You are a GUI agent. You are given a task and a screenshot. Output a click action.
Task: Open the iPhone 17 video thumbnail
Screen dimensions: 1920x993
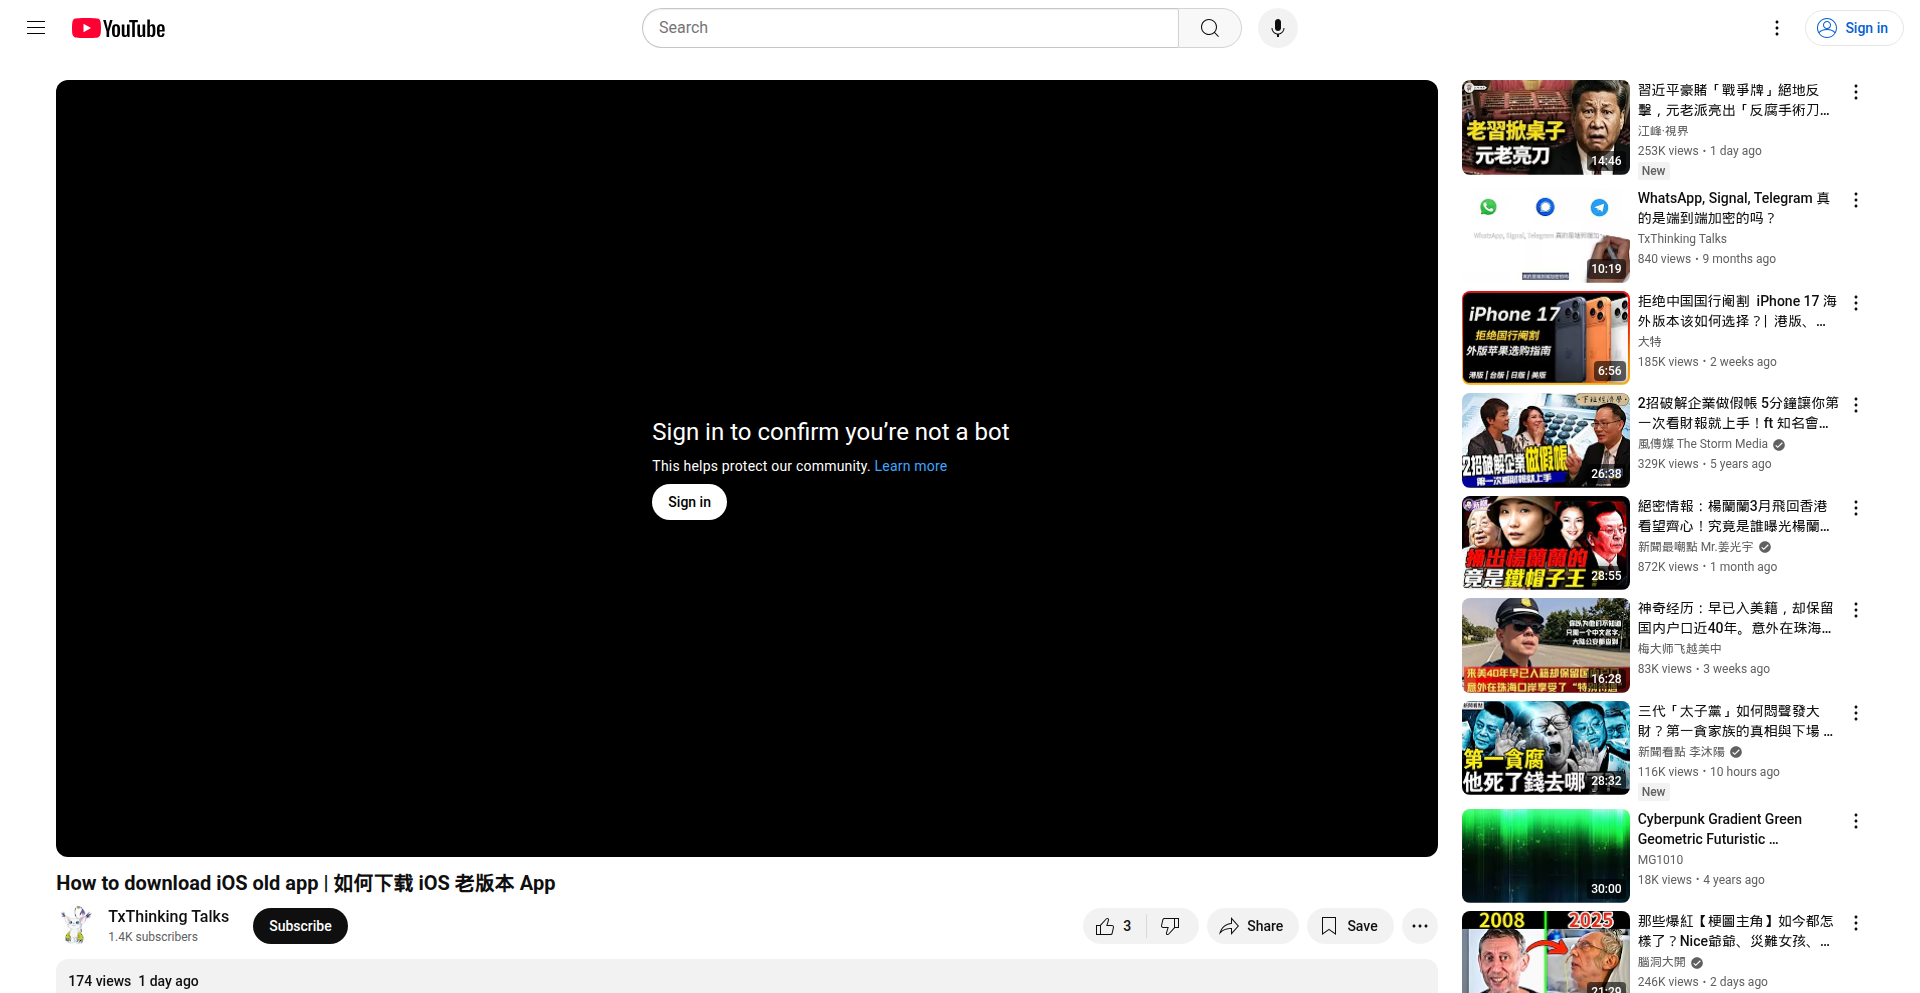[1545, 337]
